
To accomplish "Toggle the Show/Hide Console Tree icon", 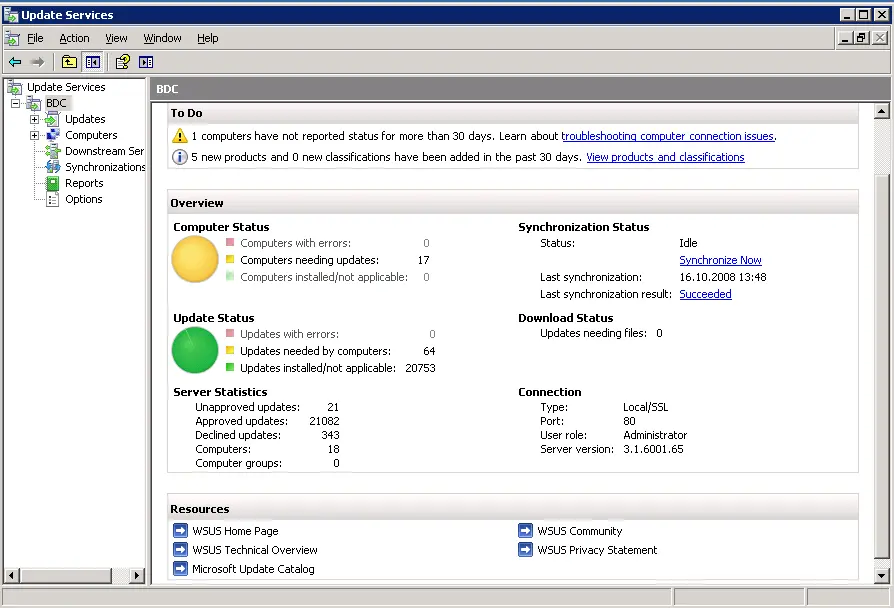I will click(x=92, y=62).
